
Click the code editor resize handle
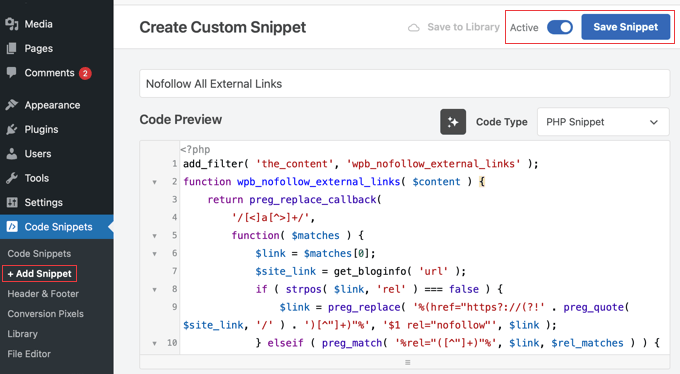[407, 362]
